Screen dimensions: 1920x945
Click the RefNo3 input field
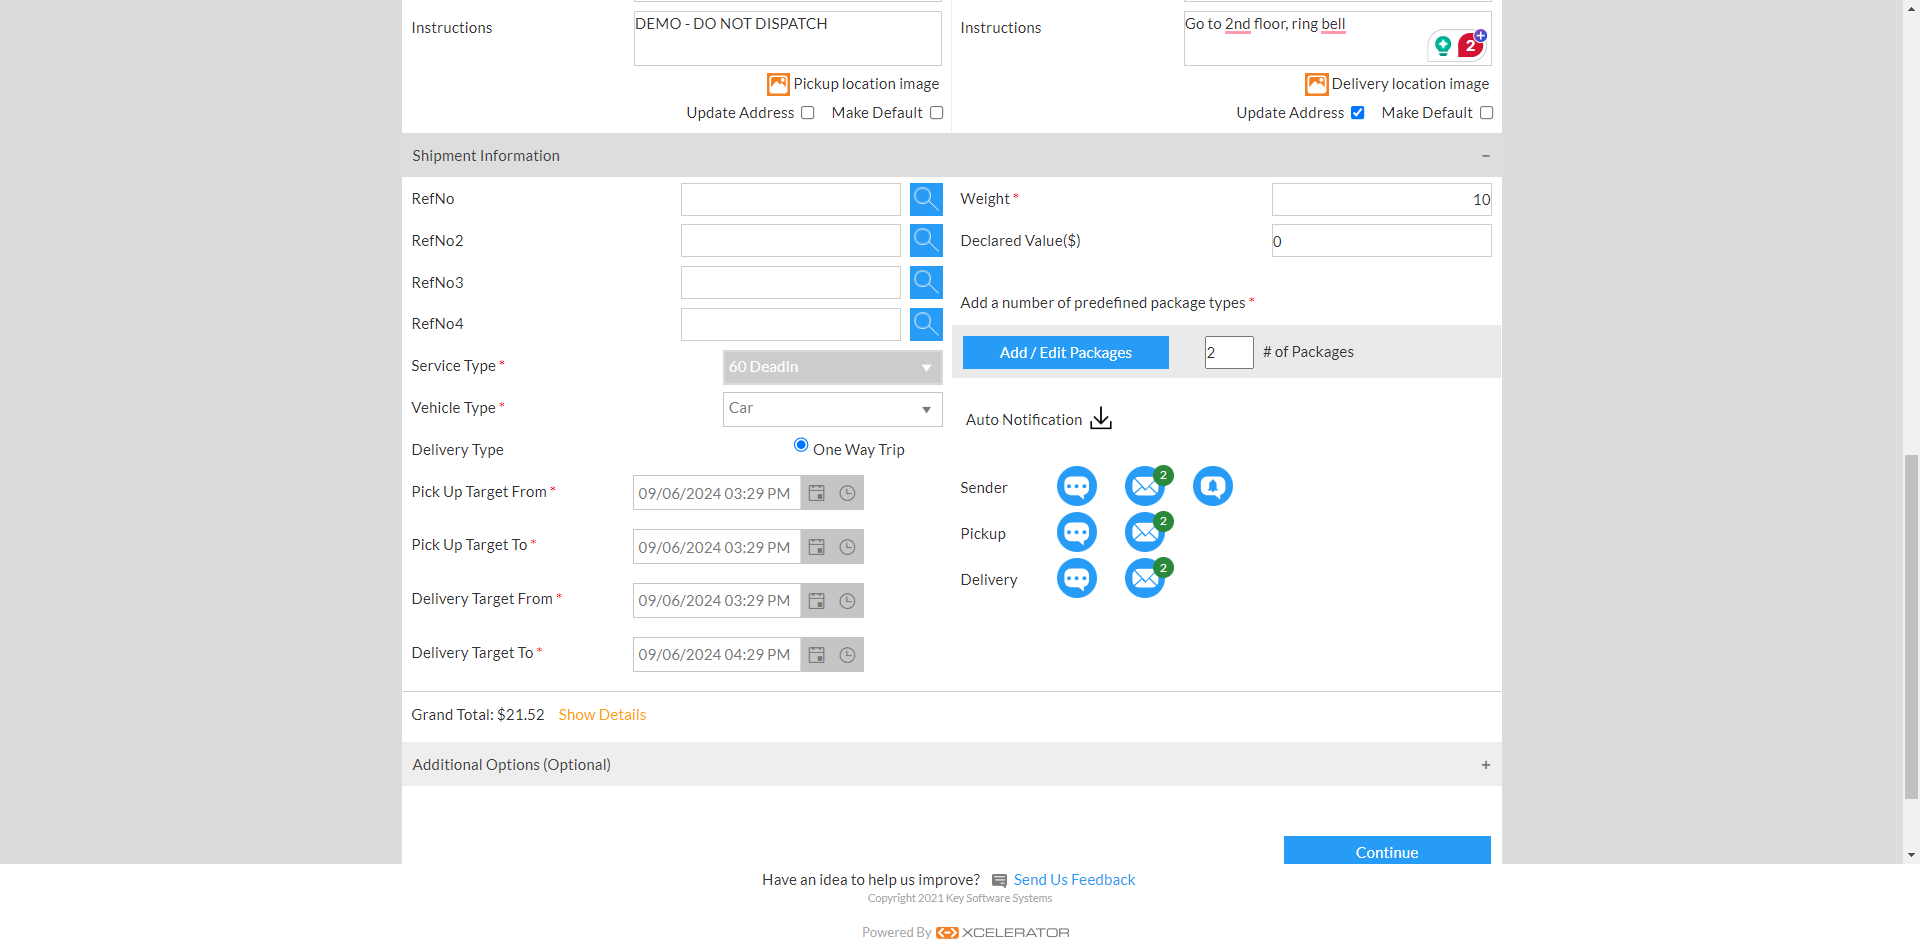tap(791, 282)
